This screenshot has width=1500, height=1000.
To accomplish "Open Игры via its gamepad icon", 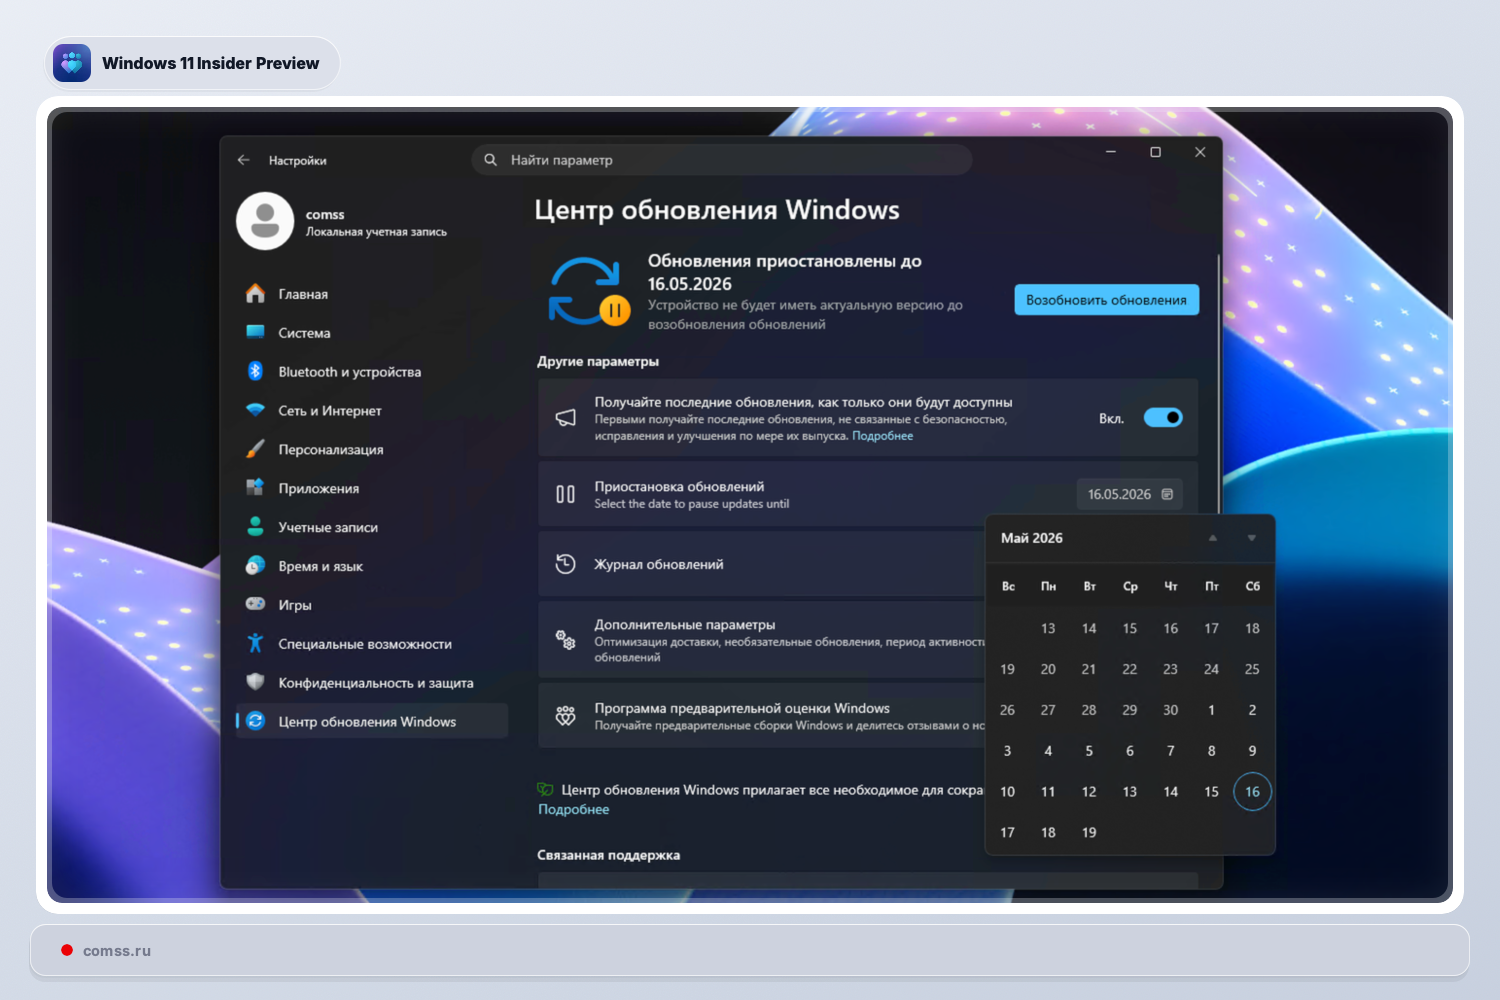I will pyautogui.click(x=254, y=604).
